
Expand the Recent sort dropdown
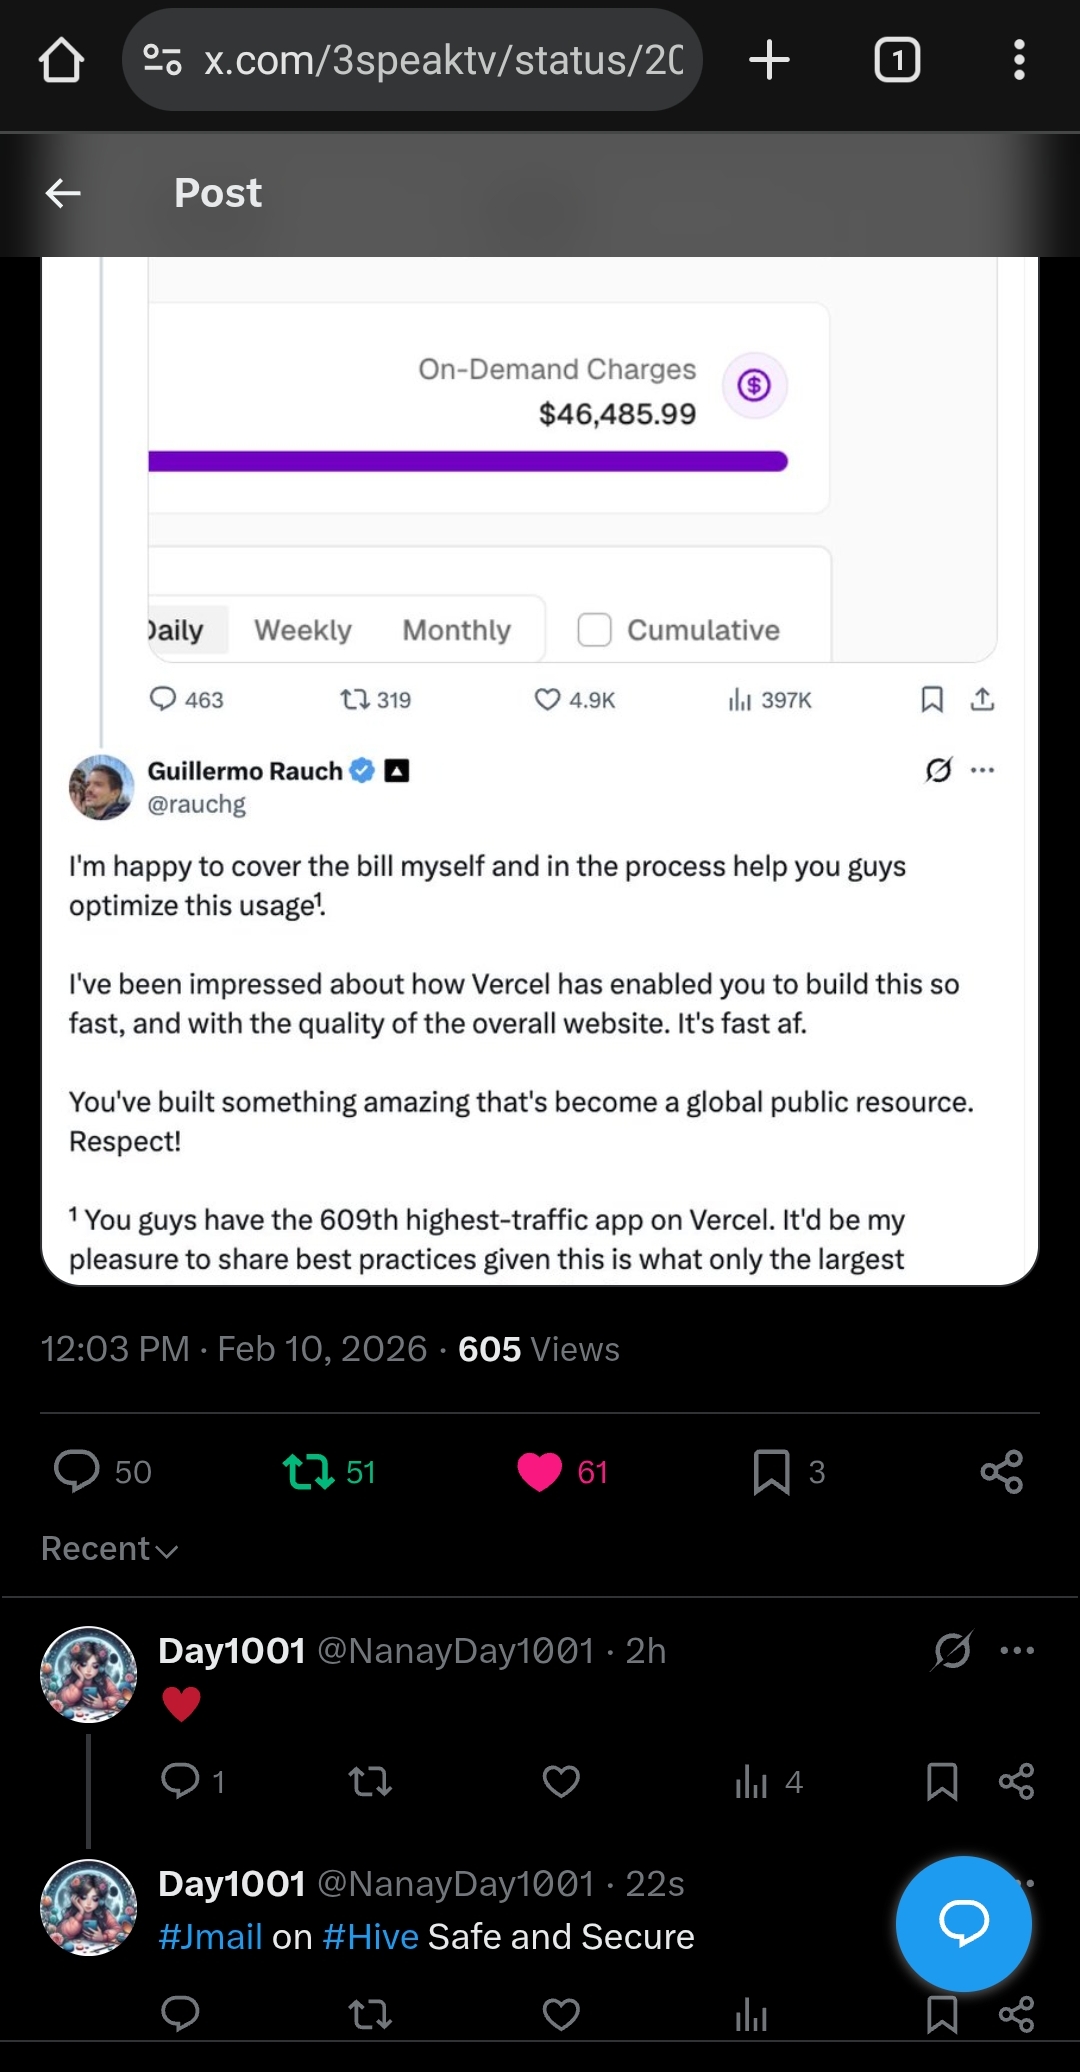coord(109,1549)
